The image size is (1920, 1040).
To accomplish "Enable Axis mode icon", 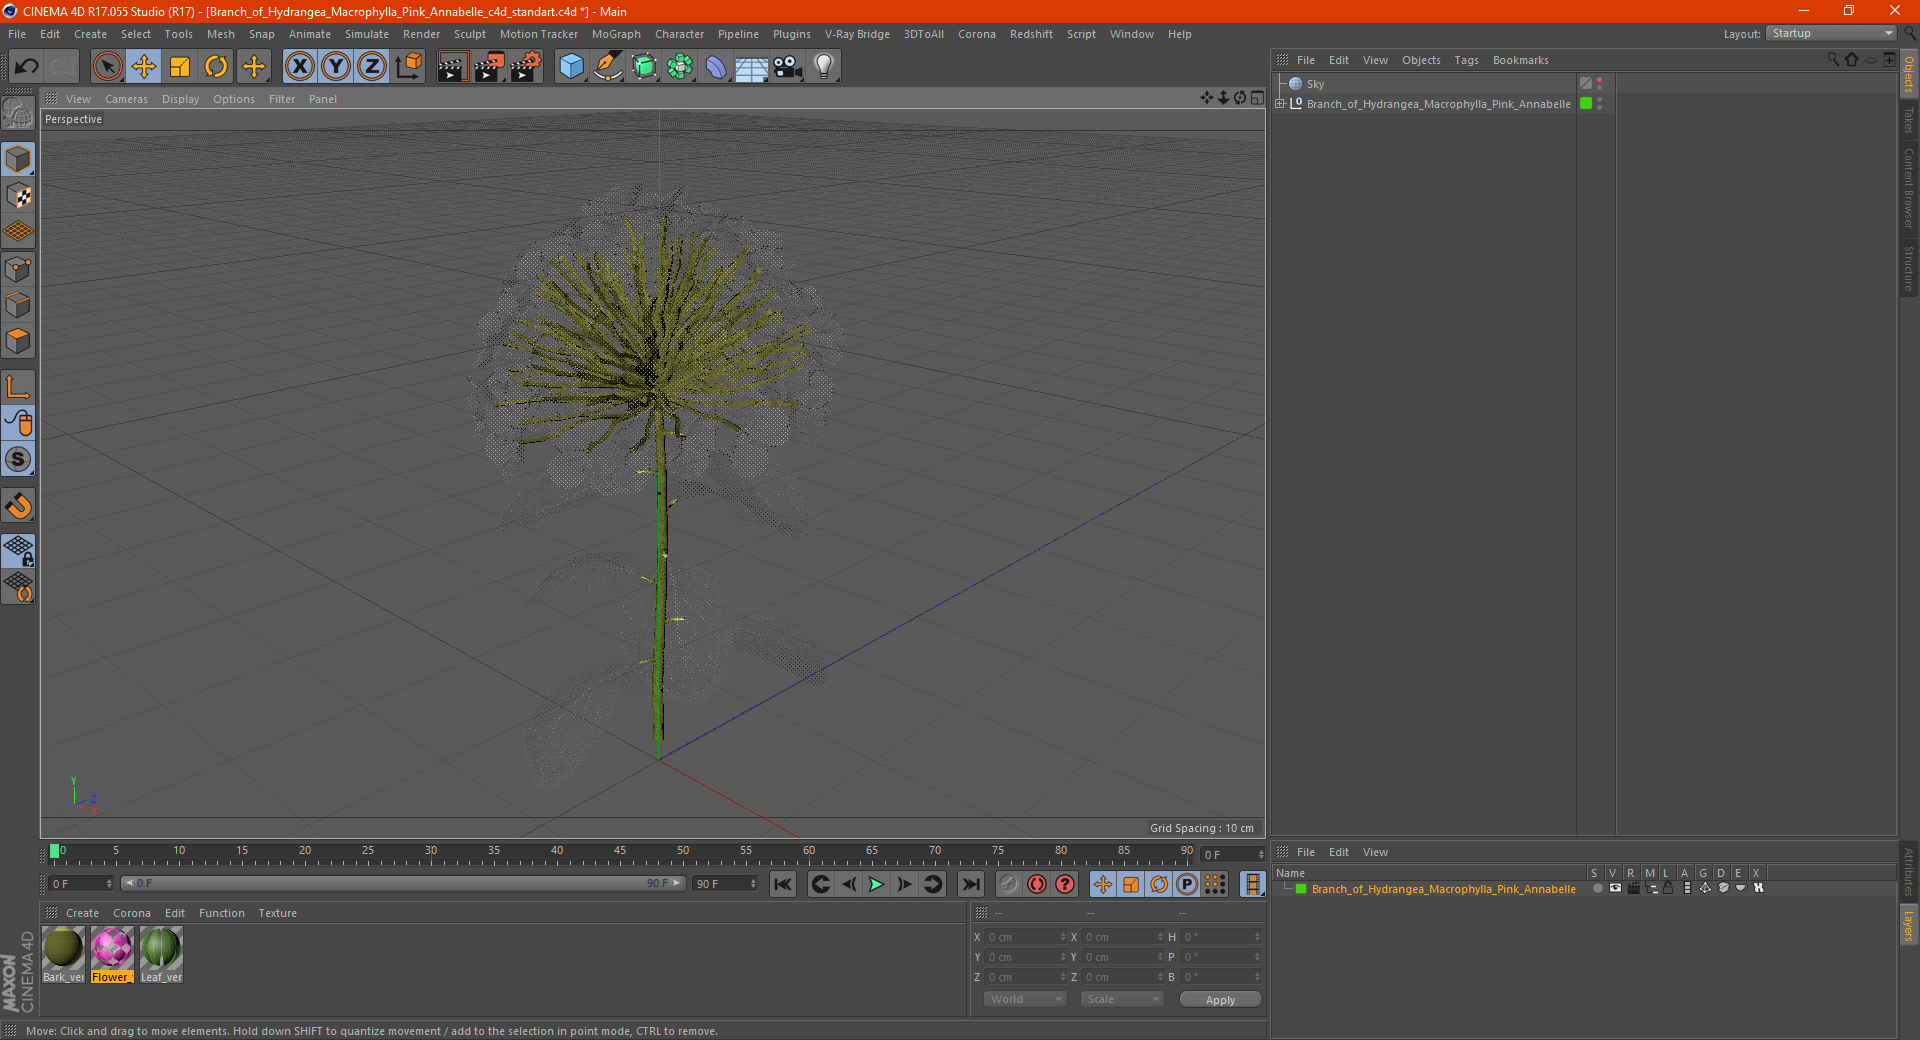I will click(18, 387).
